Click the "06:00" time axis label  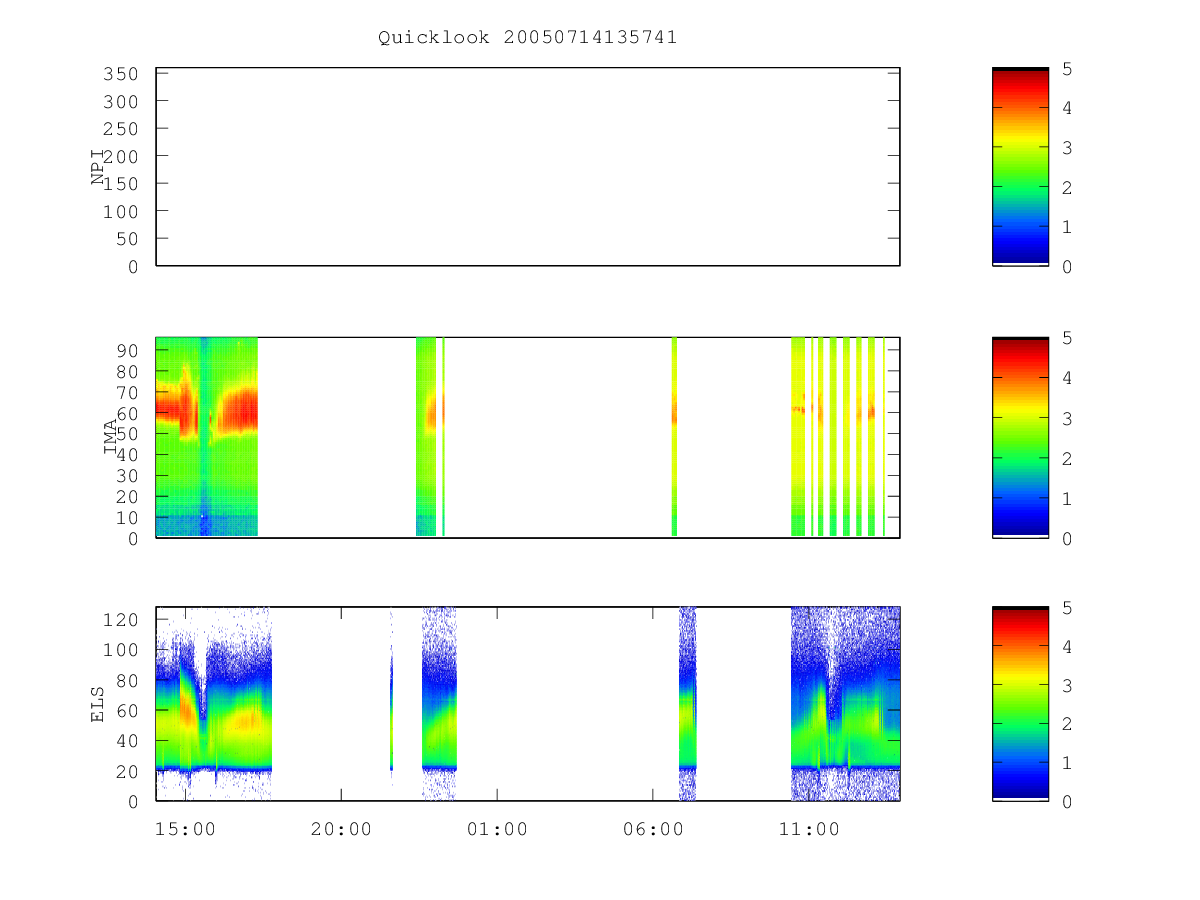(x=653, y=829)
